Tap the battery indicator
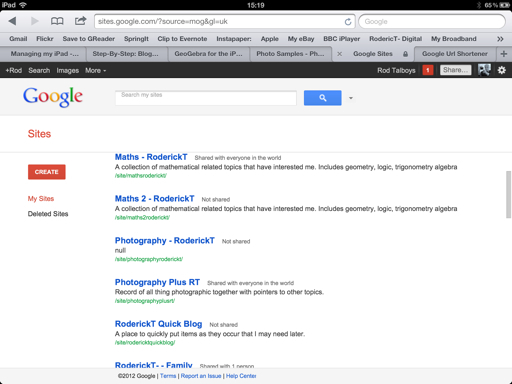The width and height of the screenshot is (512, 384). coord(505,5)
